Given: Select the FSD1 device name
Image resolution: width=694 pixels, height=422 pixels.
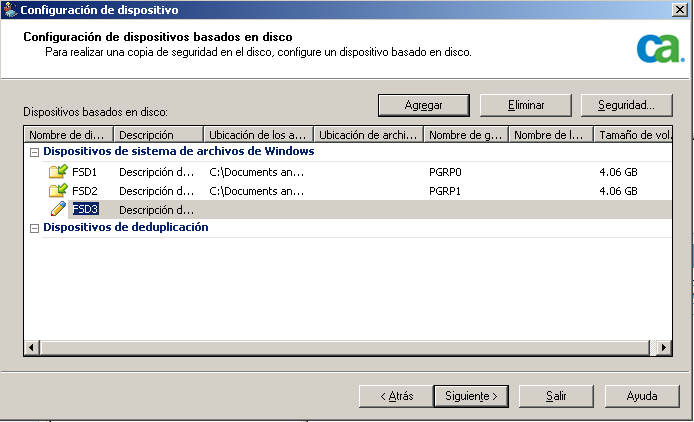Looking at the screenshot, I should coord(84,172).
